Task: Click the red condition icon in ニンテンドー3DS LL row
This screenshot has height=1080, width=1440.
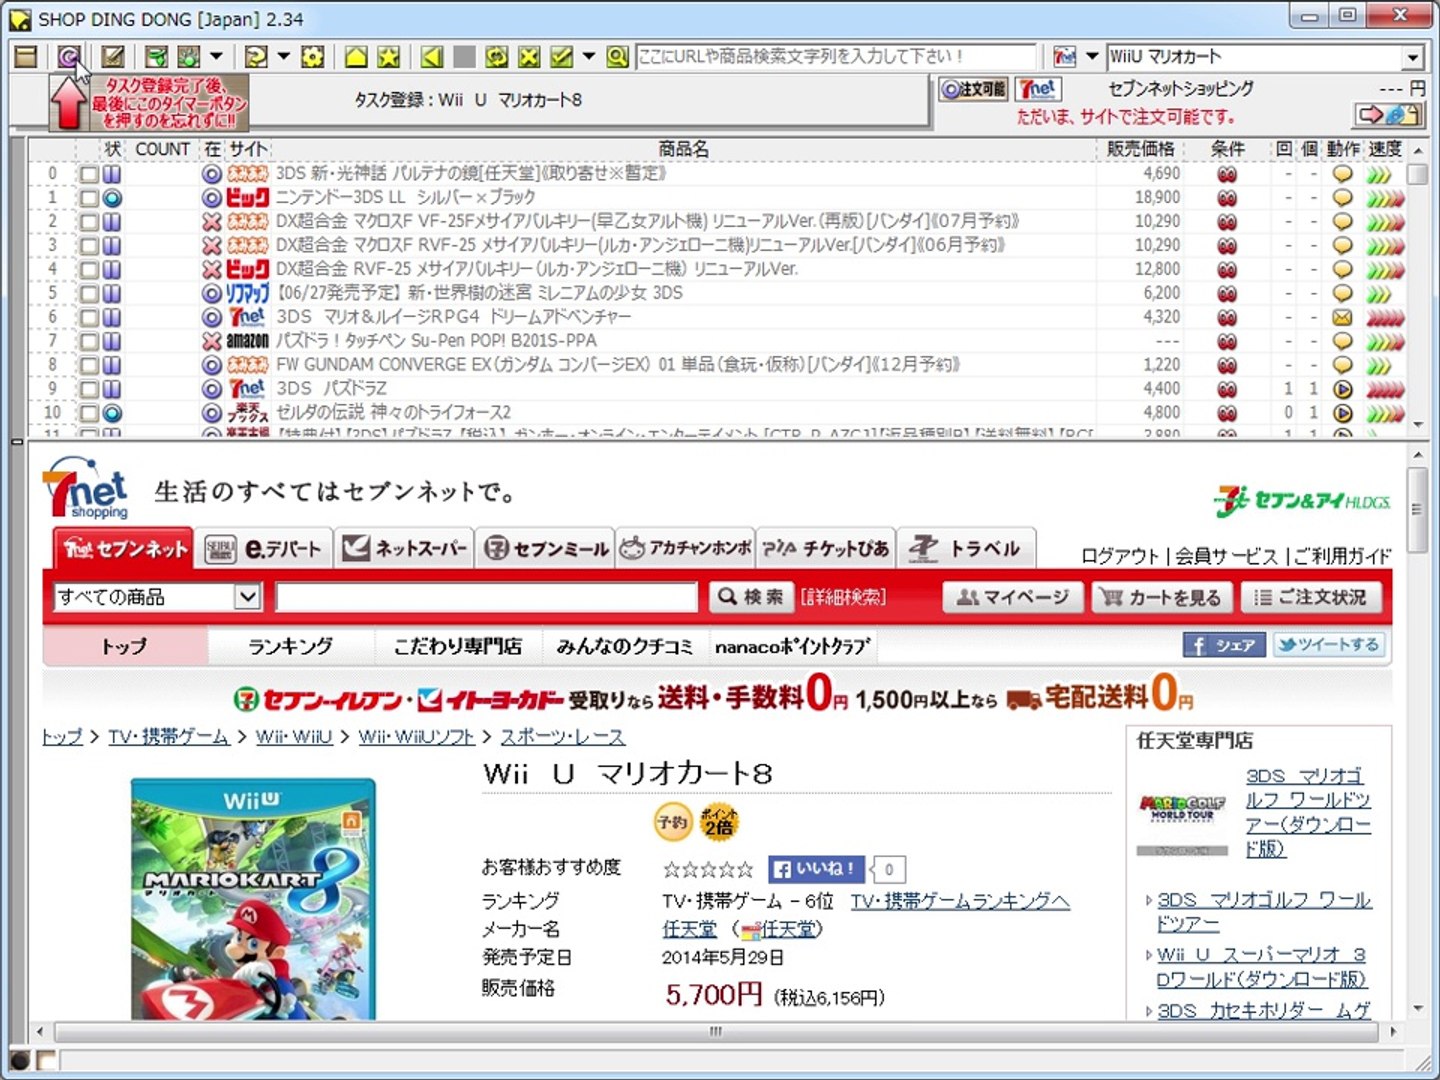Action: pyautogui.click(x=1227, y=198)
